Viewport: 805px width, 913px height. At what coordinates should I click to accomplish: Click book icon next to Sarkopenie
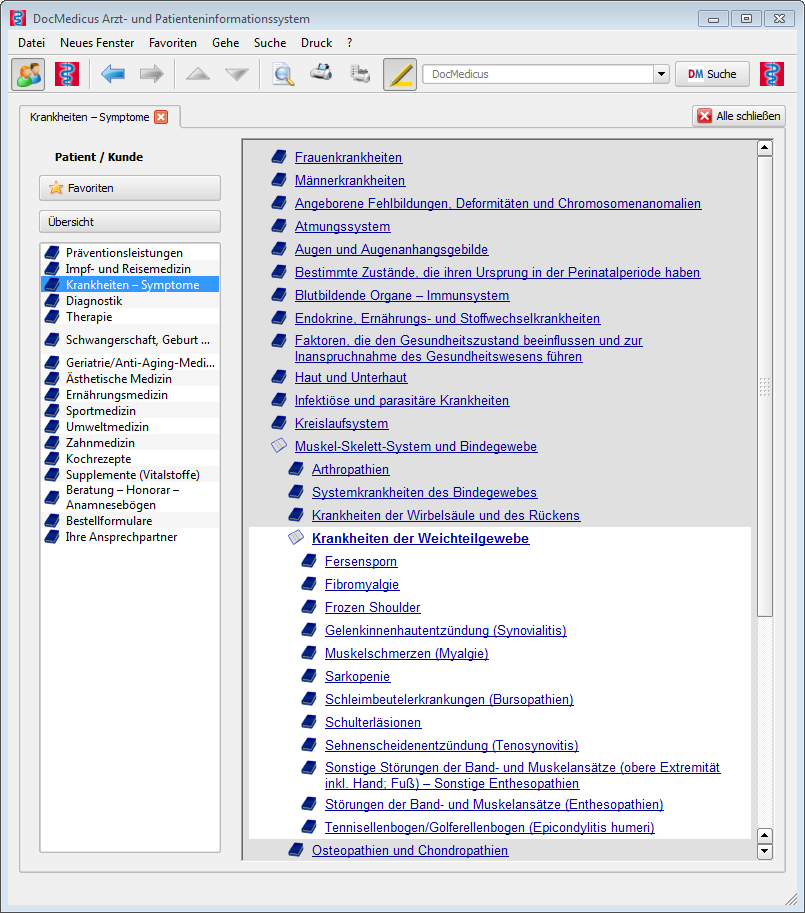[x=310, y=675]
